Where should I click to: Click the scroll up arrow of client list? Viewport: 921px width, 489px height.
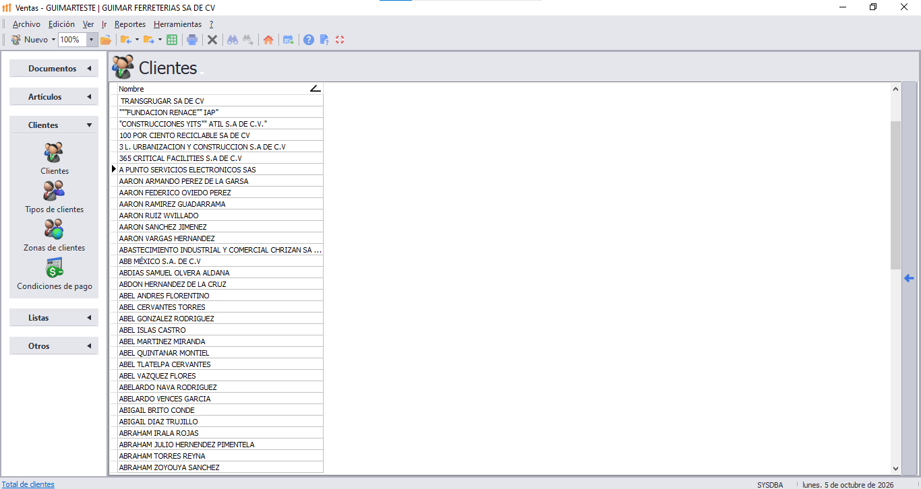[x=895, y=89]
